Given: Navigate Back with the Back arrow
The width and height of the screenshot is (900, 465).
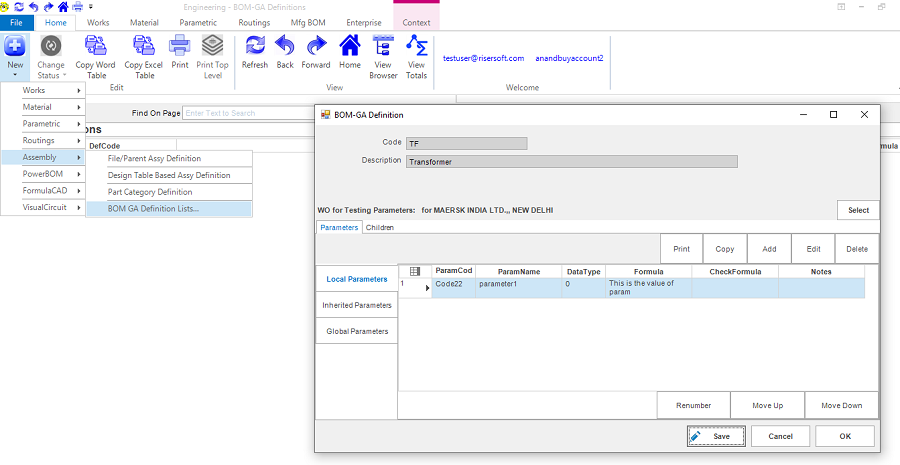Looking at the screenshot, I should click(x=285, y=46).
